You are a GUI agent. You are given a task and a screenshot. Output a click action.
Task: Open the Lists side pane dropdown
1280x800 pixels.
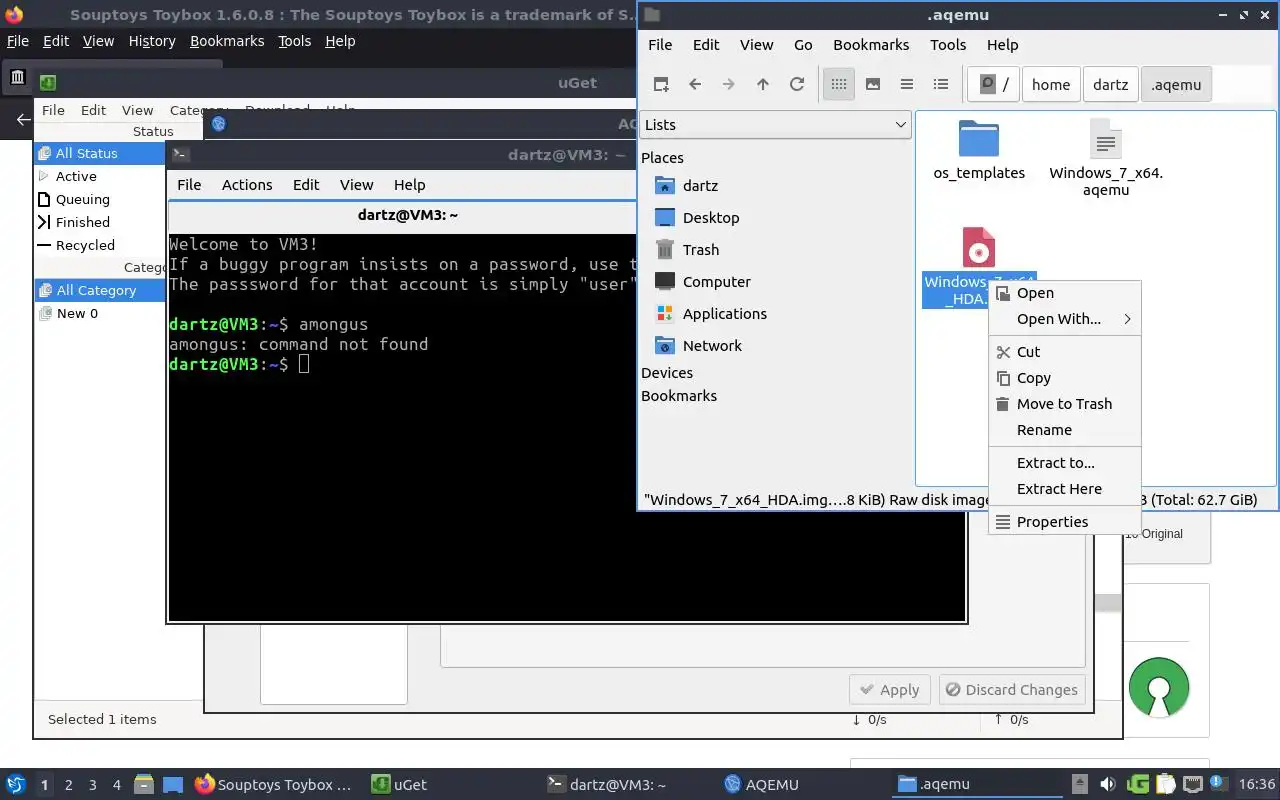point(775,125)
